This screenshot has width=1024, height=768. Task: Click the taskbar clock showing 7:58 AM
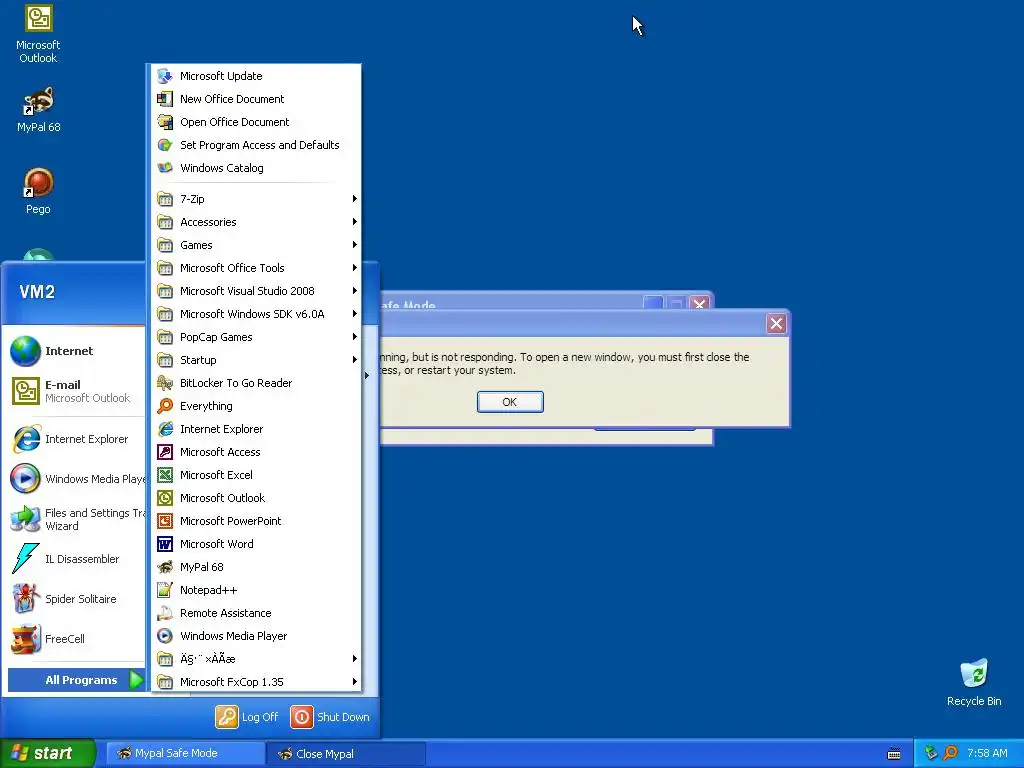[x=987, y=753]
